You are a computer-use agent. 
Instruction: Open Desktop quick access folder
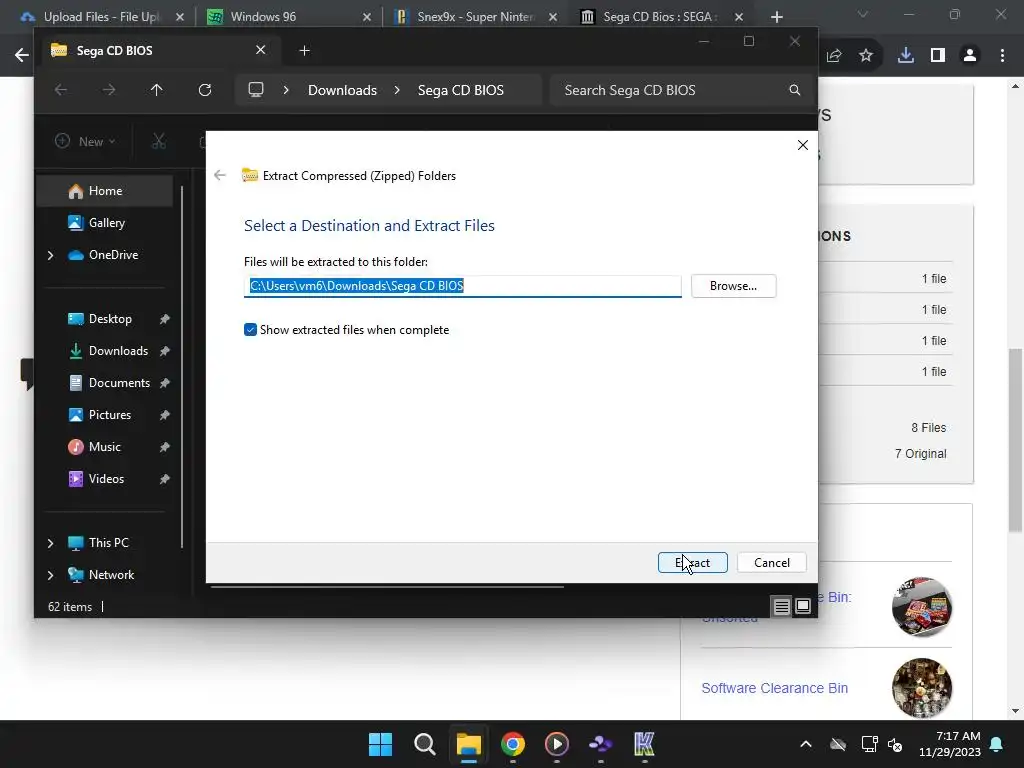tap(109, 319)
